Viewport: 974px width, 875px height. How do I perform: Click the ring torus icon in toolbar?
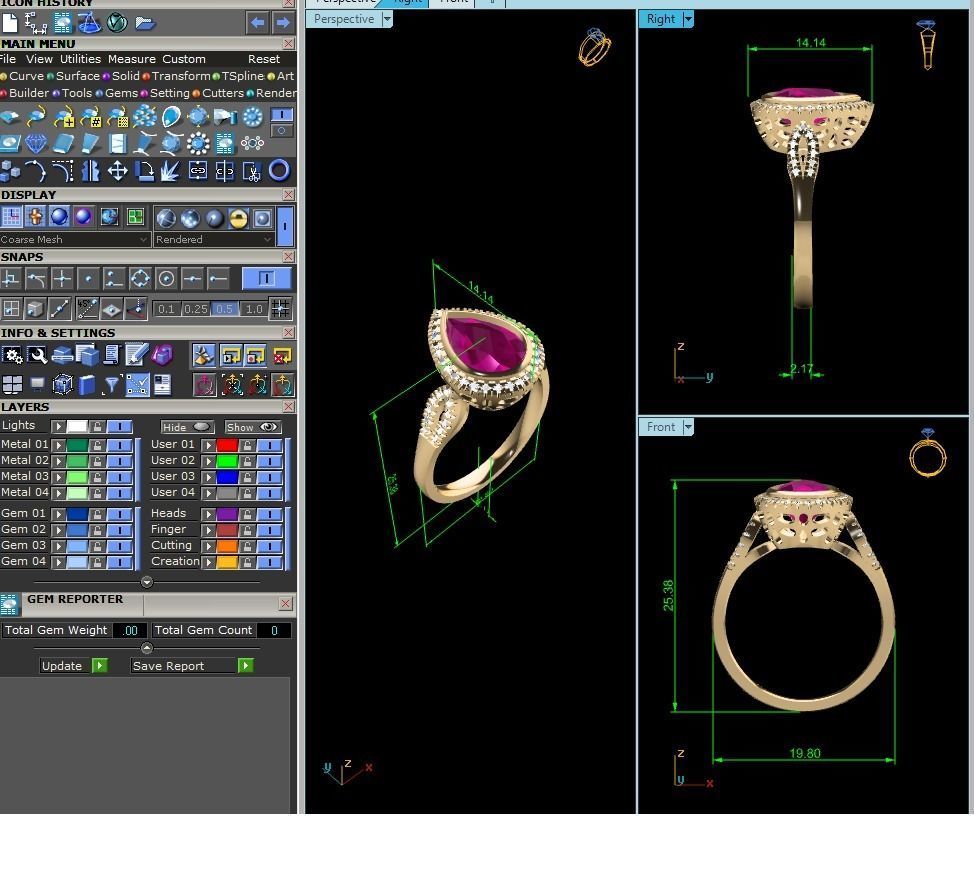[280, 170]
